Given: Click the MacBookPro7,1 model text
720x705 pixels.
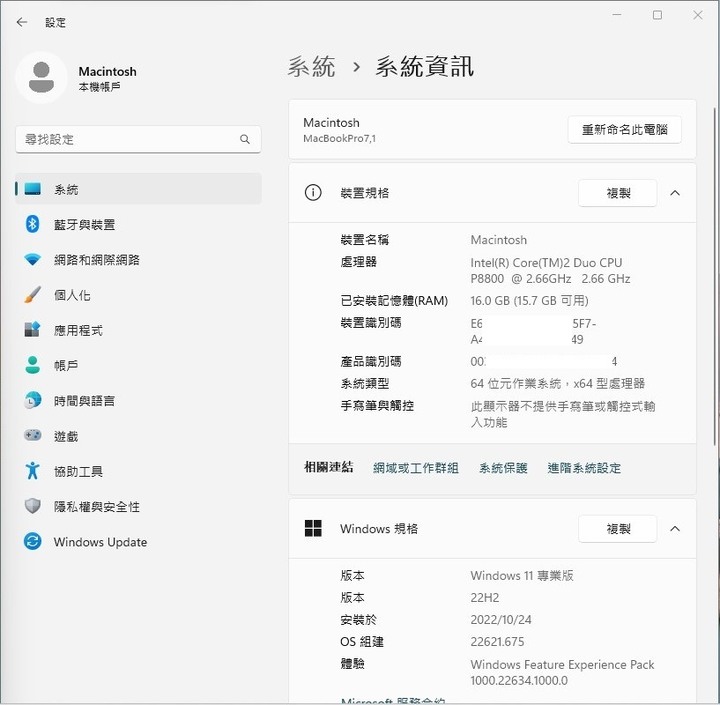Looking at the screenshot, I should tap(339, 138).
